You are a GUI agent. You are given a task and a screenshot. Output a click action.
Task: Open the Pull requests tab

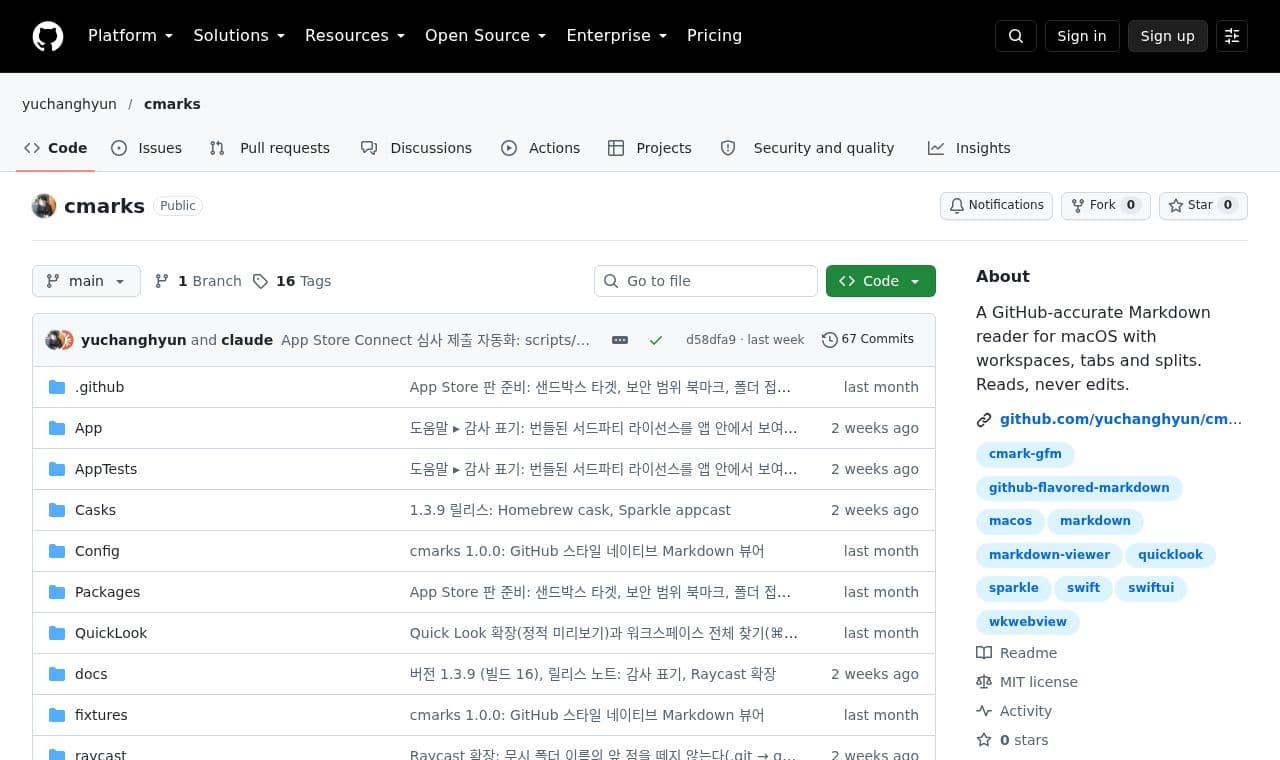pos(269,148)
